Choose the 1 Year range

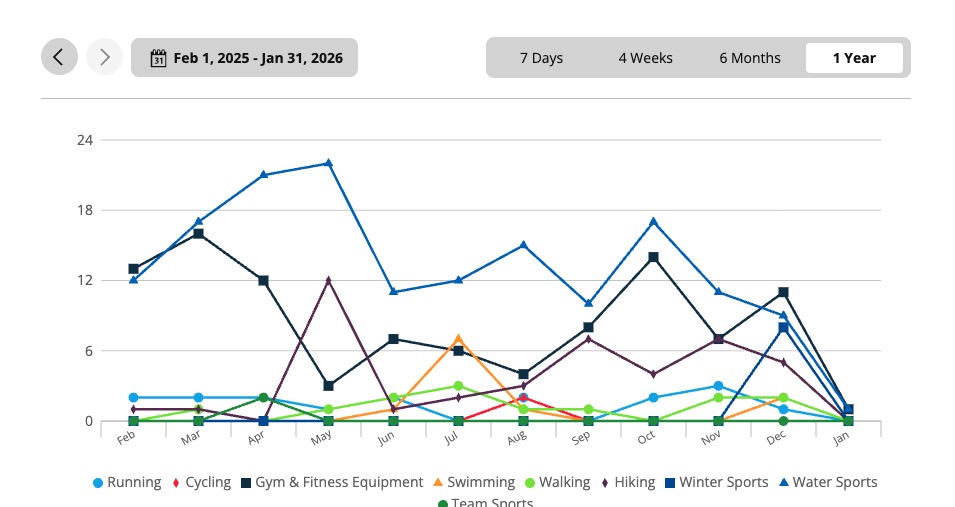pyautogui.click(x=854, y=58)
